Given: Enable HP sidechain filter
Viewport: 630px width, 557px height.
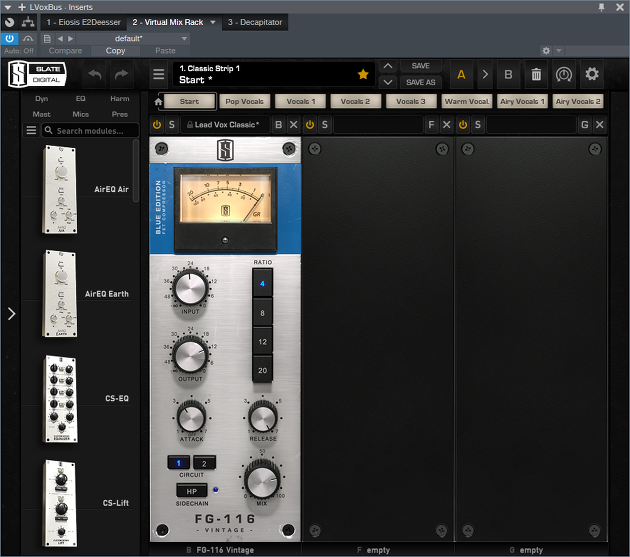Looking at the screenshot, I should (192, 491).
